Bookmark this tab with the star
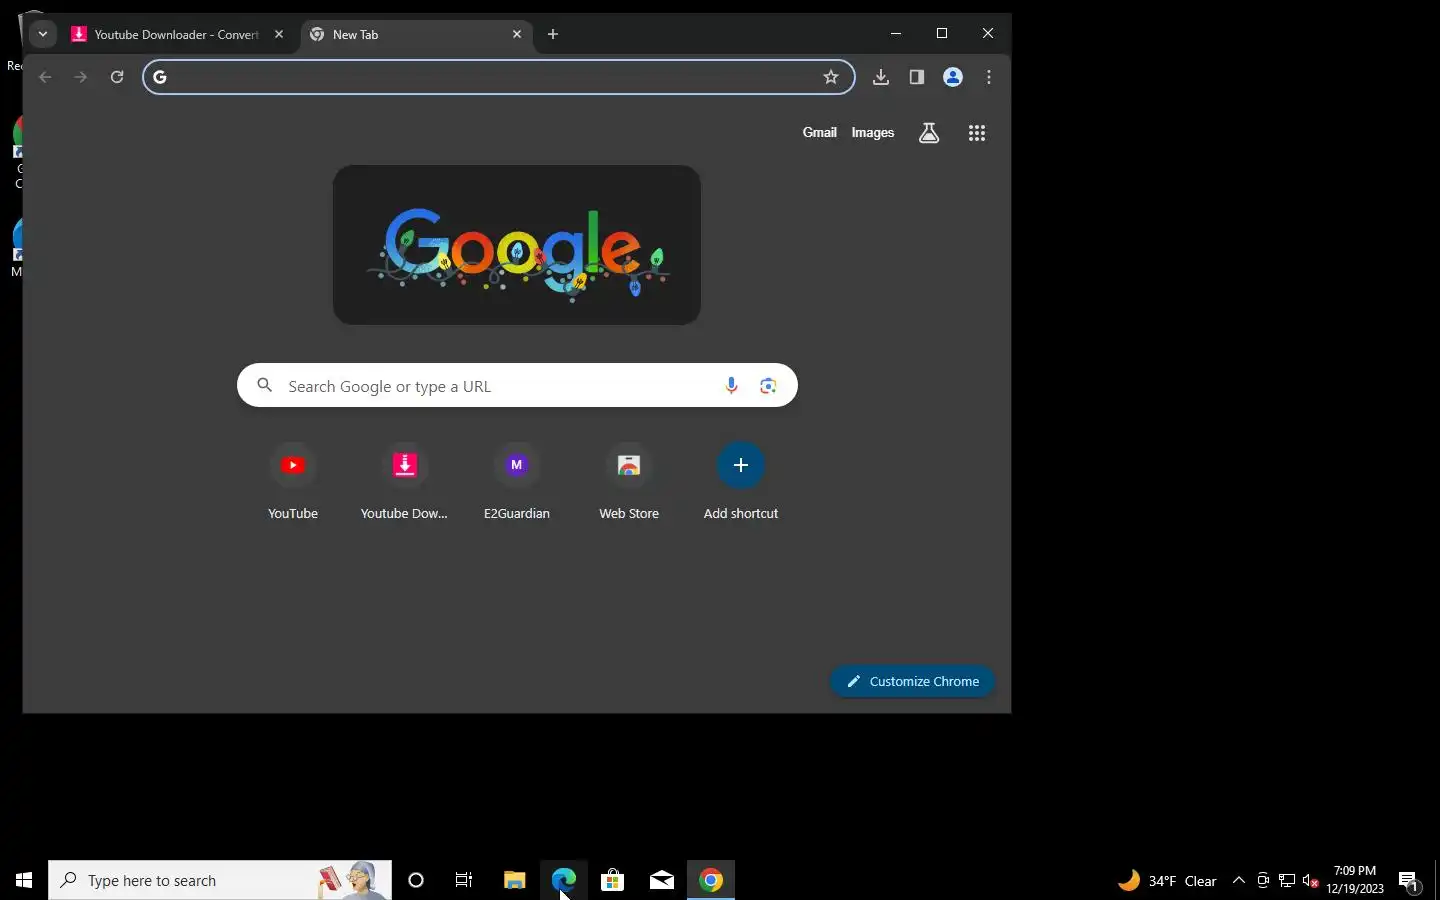The height and width of the screenshot is (900, 1440). 831,77
